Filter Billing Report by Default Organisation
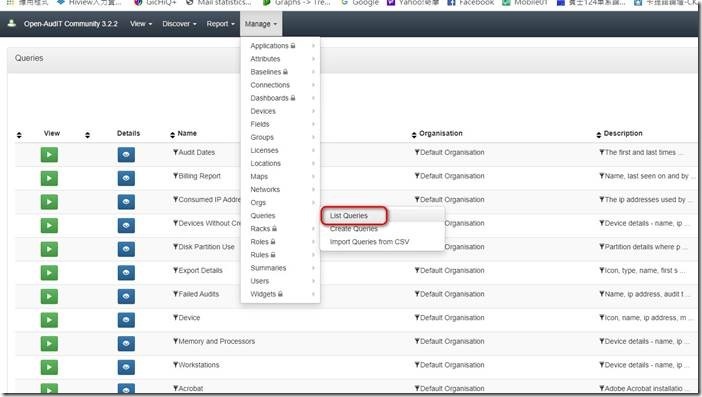 (417, 176)
